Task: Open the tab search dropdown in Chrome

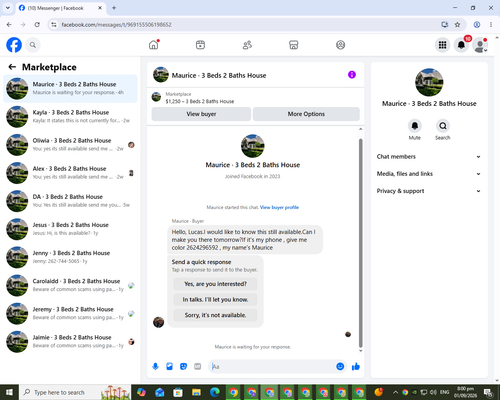Action: pos(8,8)
